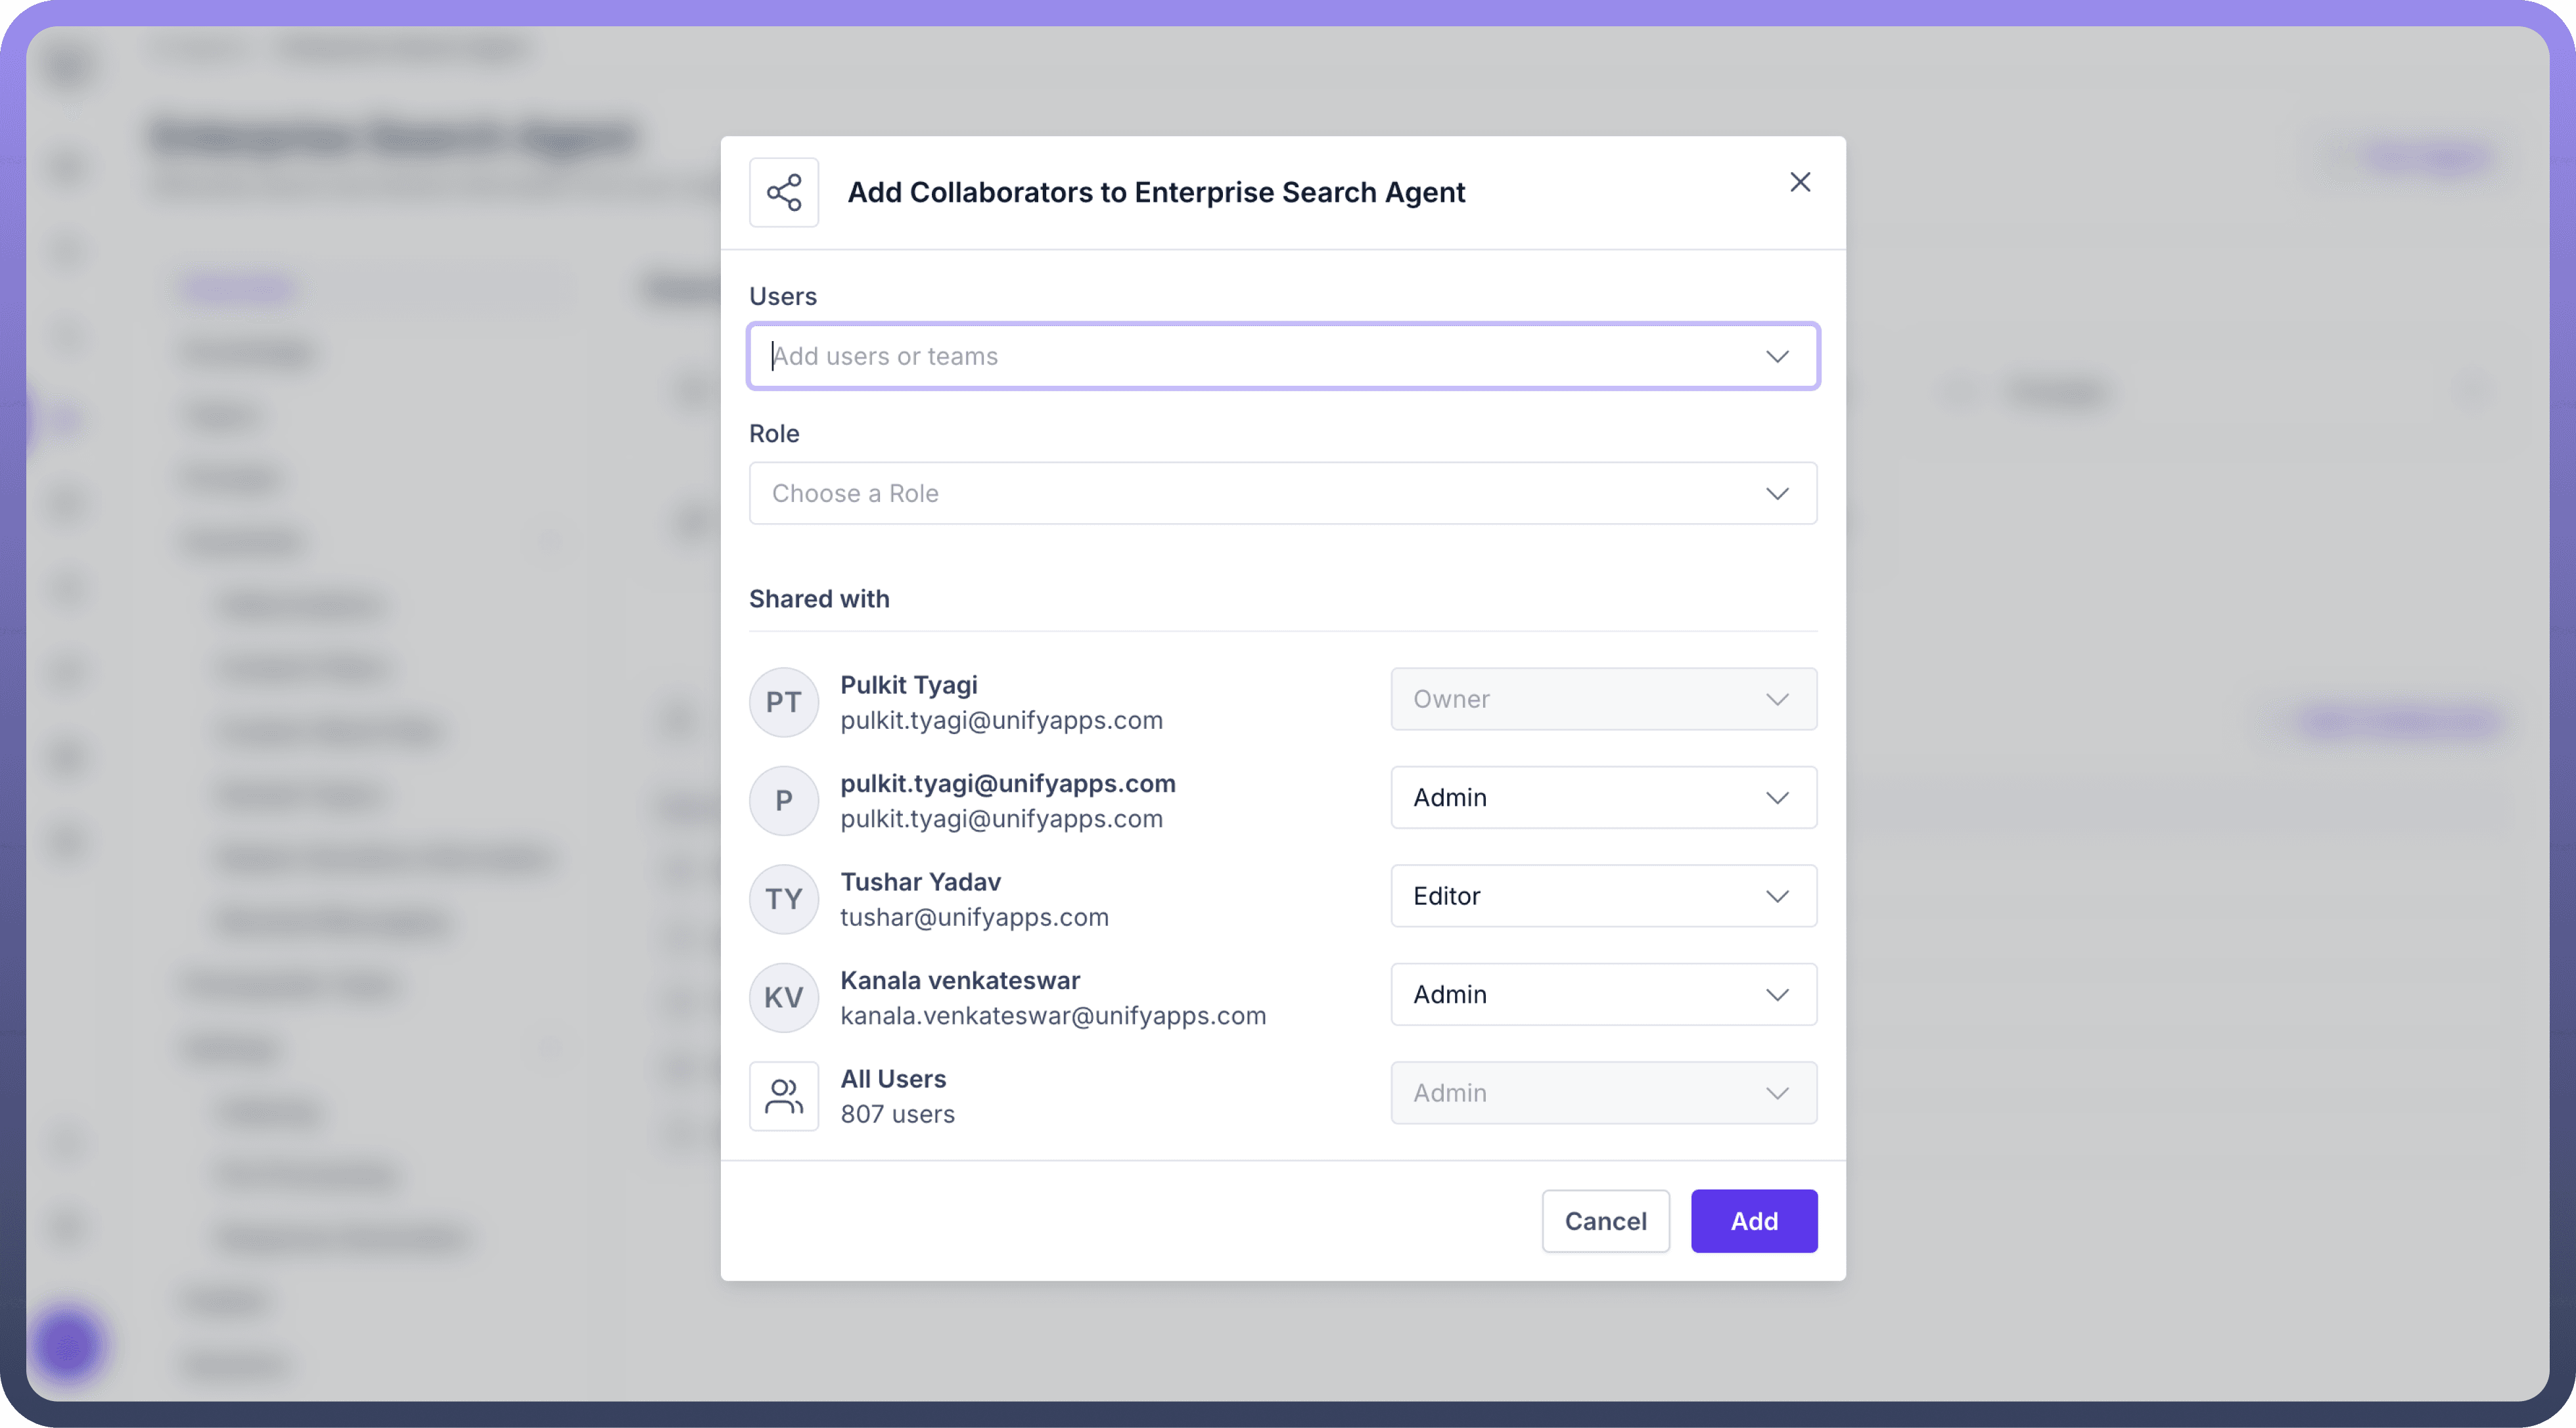Click the KV avatar for Kanala venkateswar
The image size is (2576, 1428).
point(783,997)
